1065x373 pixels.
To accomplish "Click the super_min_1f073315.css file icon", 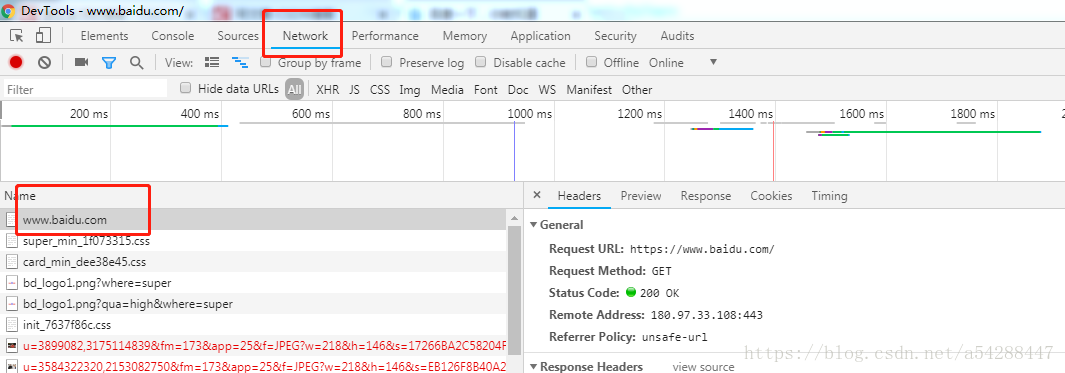I will pyautogui.click(x=11, y=241).
